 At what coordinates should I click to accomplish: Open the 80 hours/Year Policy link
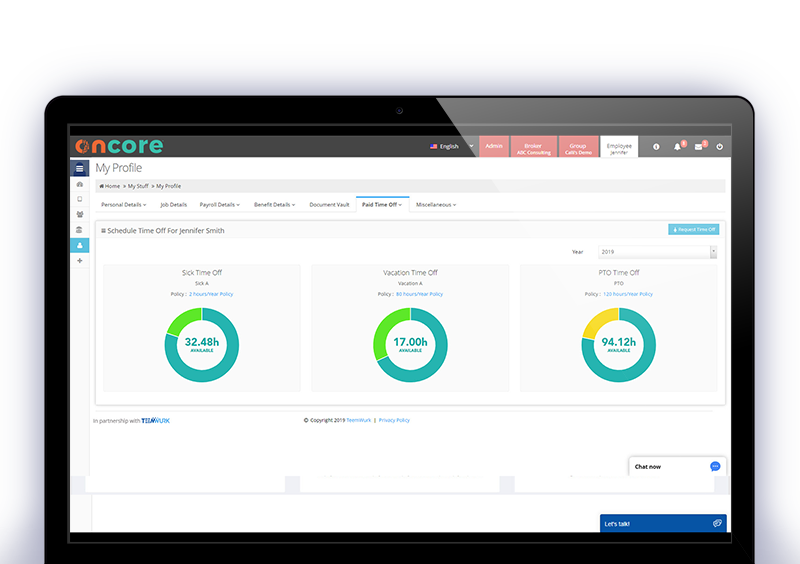point(419,294)
